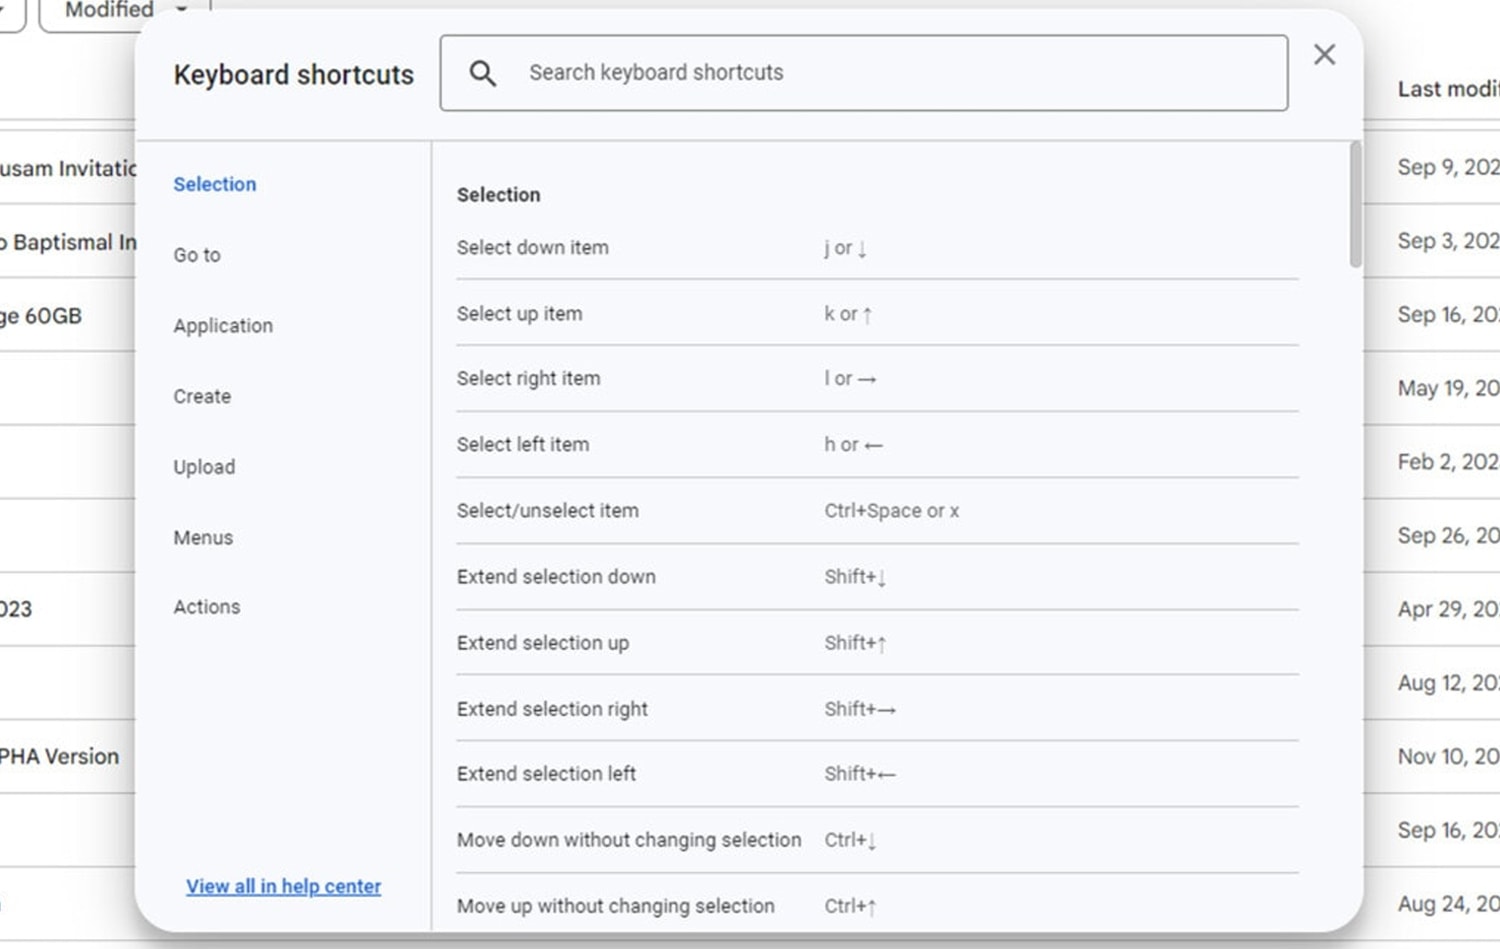Open the Menus shortcuts section
The height and width of the screenshot is (949, 1500).
point(202,537)
